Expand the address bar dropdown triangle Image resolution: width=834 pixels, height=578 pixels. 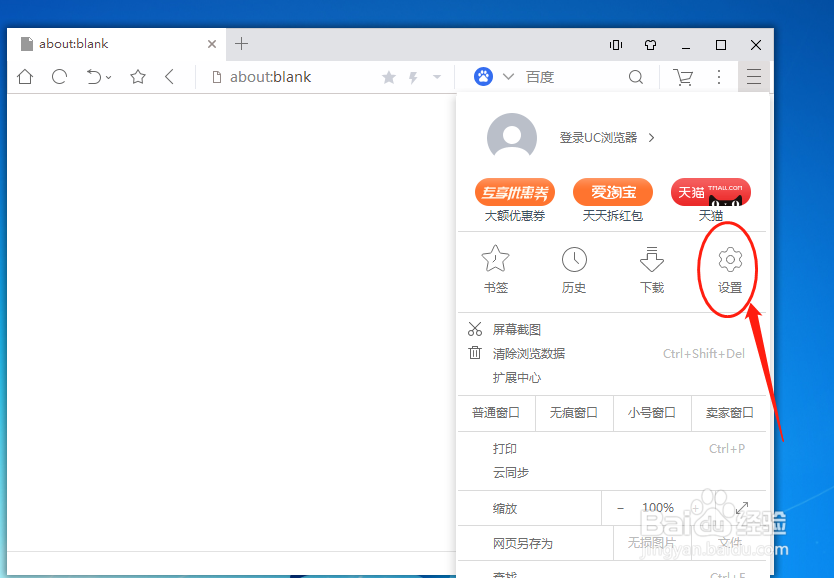pyautogui.click(x=437, y=77)
